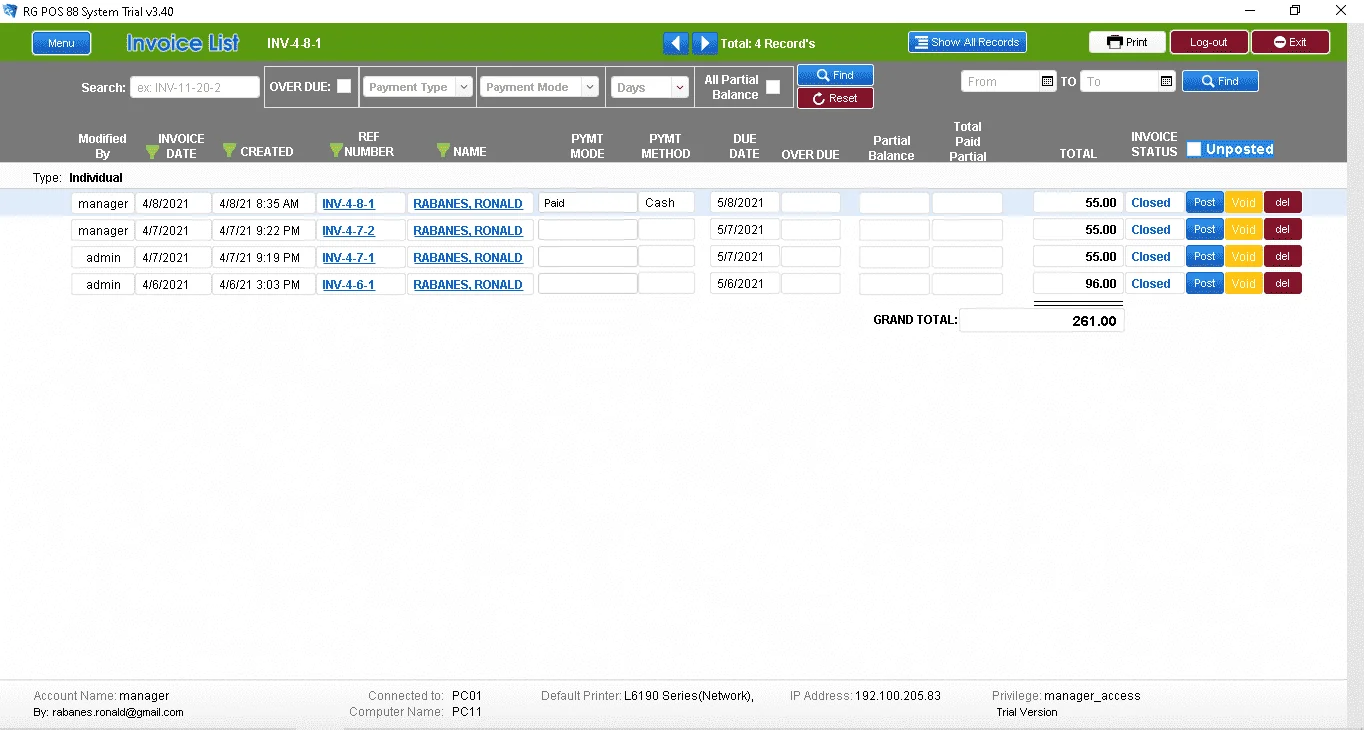Image resolution: width=1364 pixels, height=730 pixels.
Task: Click the 96.00 total cell
Action: pos(1078,284)
